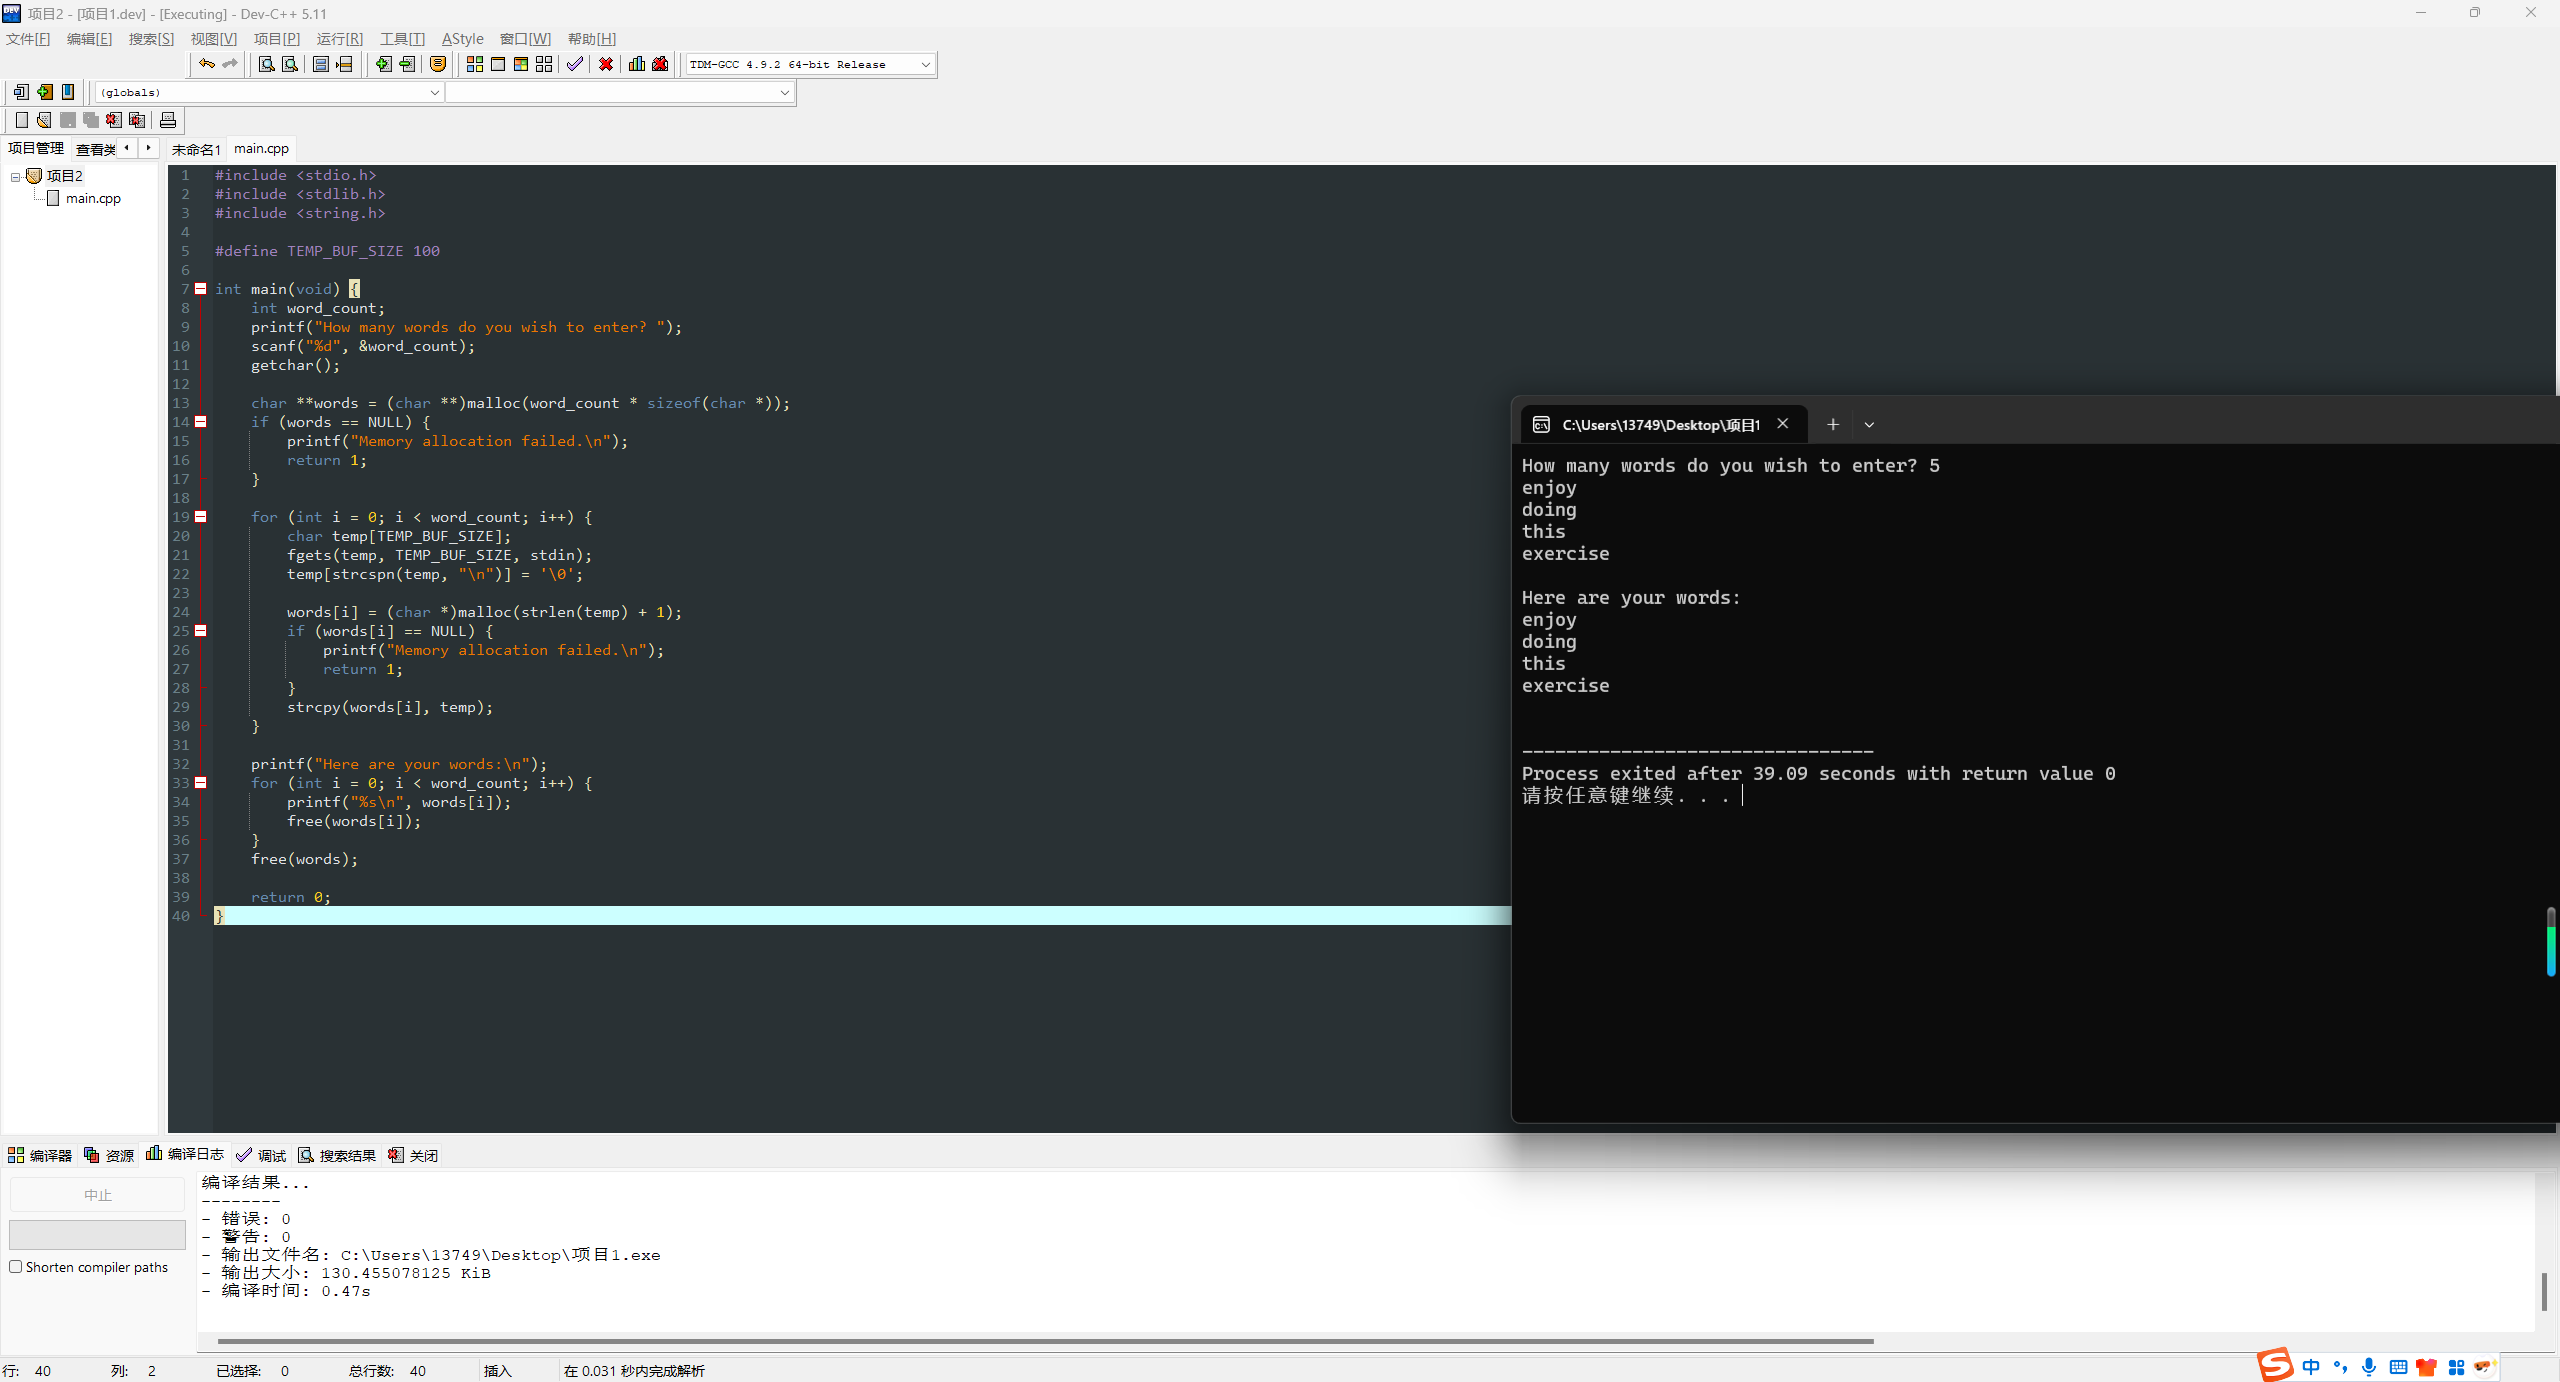The image size is (2560, 1382).
Task: Click the yellow toggle bookmark icon
Action: [438, 64]
